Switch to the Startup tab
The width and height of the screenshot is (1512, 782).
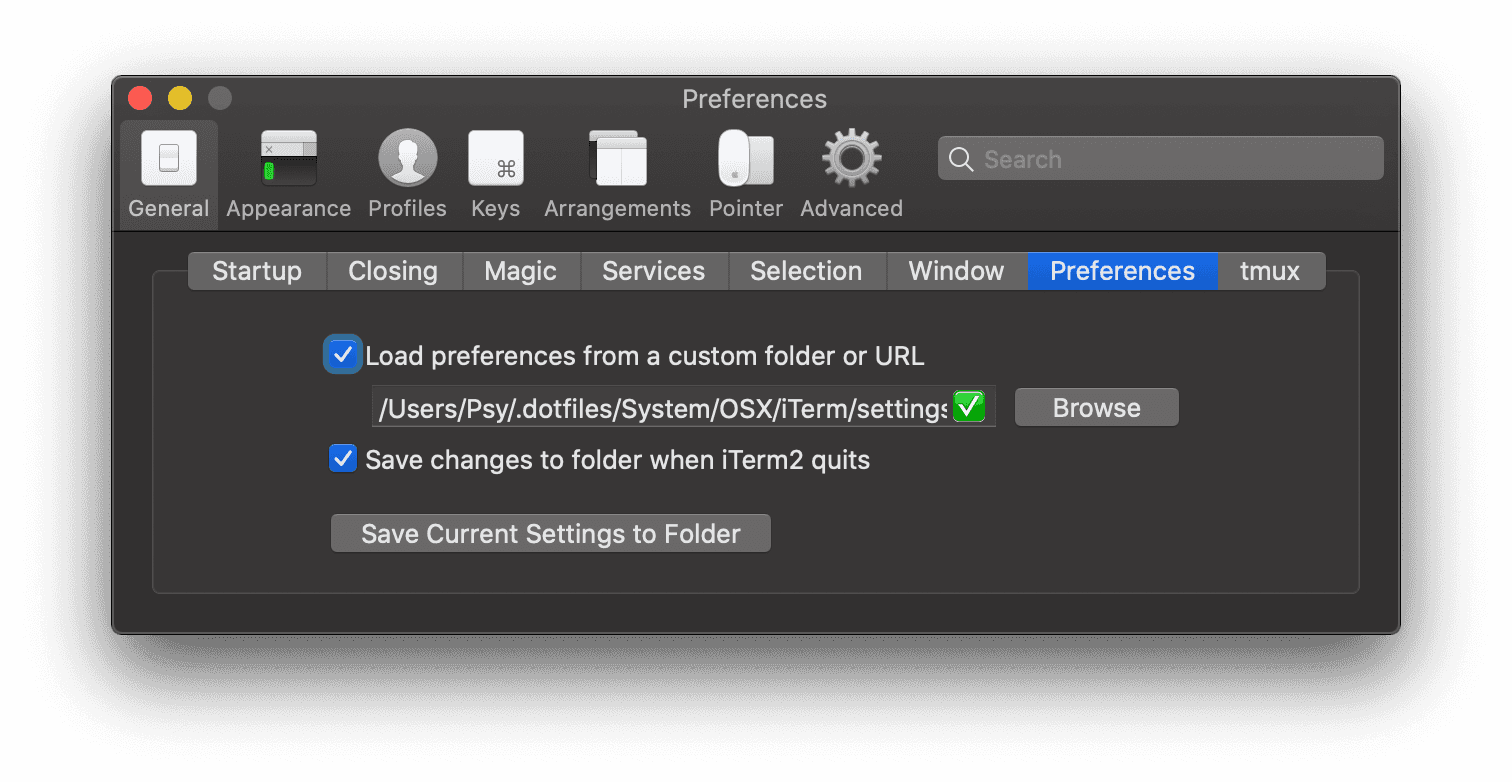pos(256,270)
